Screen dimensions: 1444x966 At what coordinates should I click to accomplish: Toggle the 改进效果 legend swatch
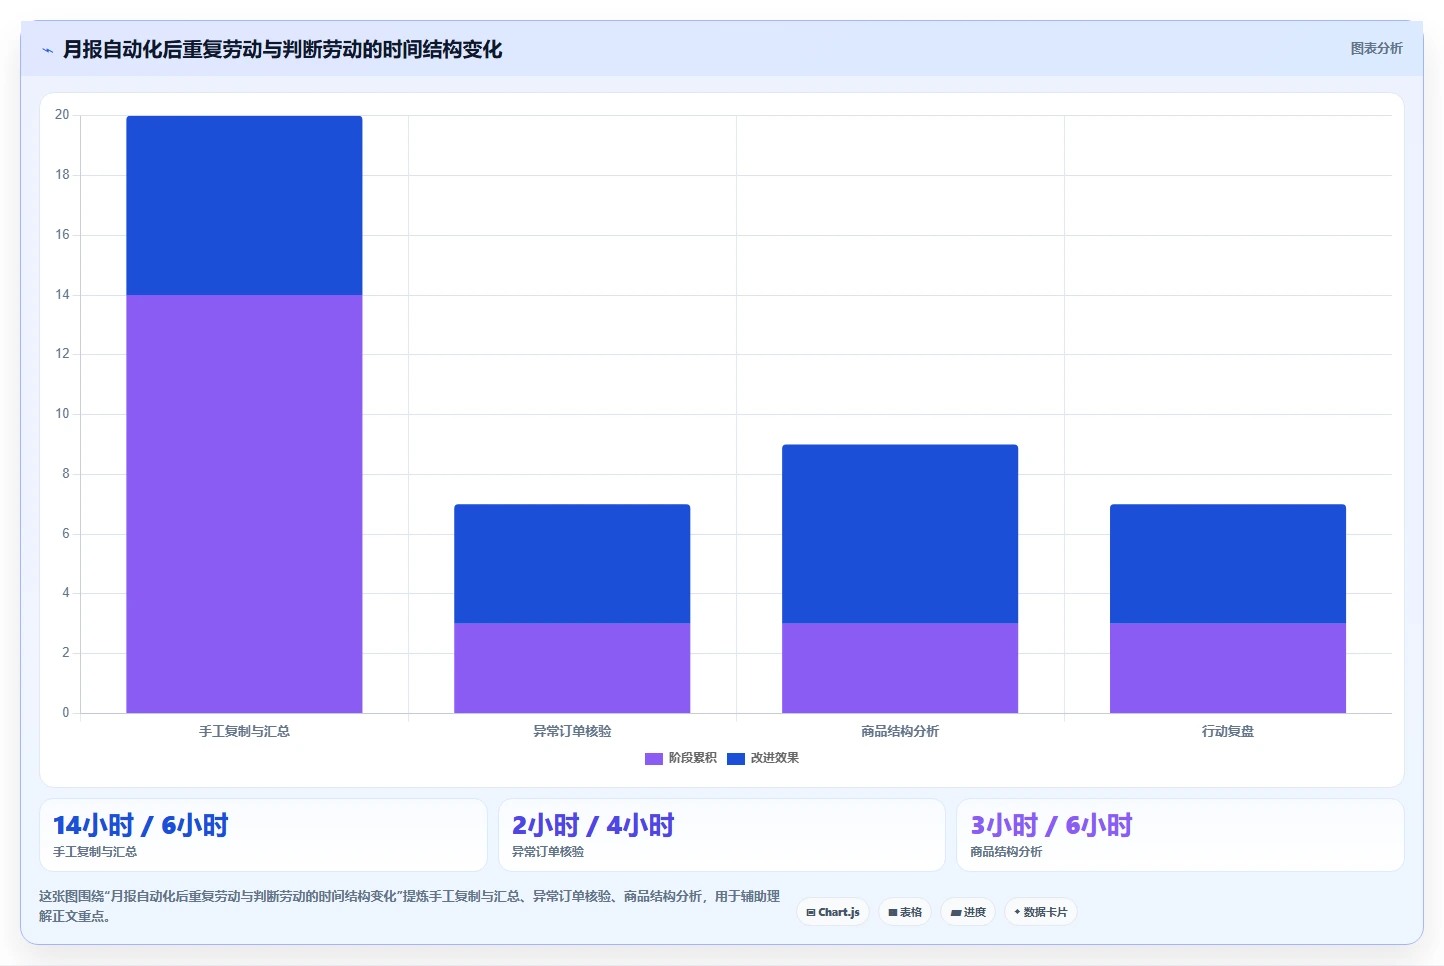[736, 758]
